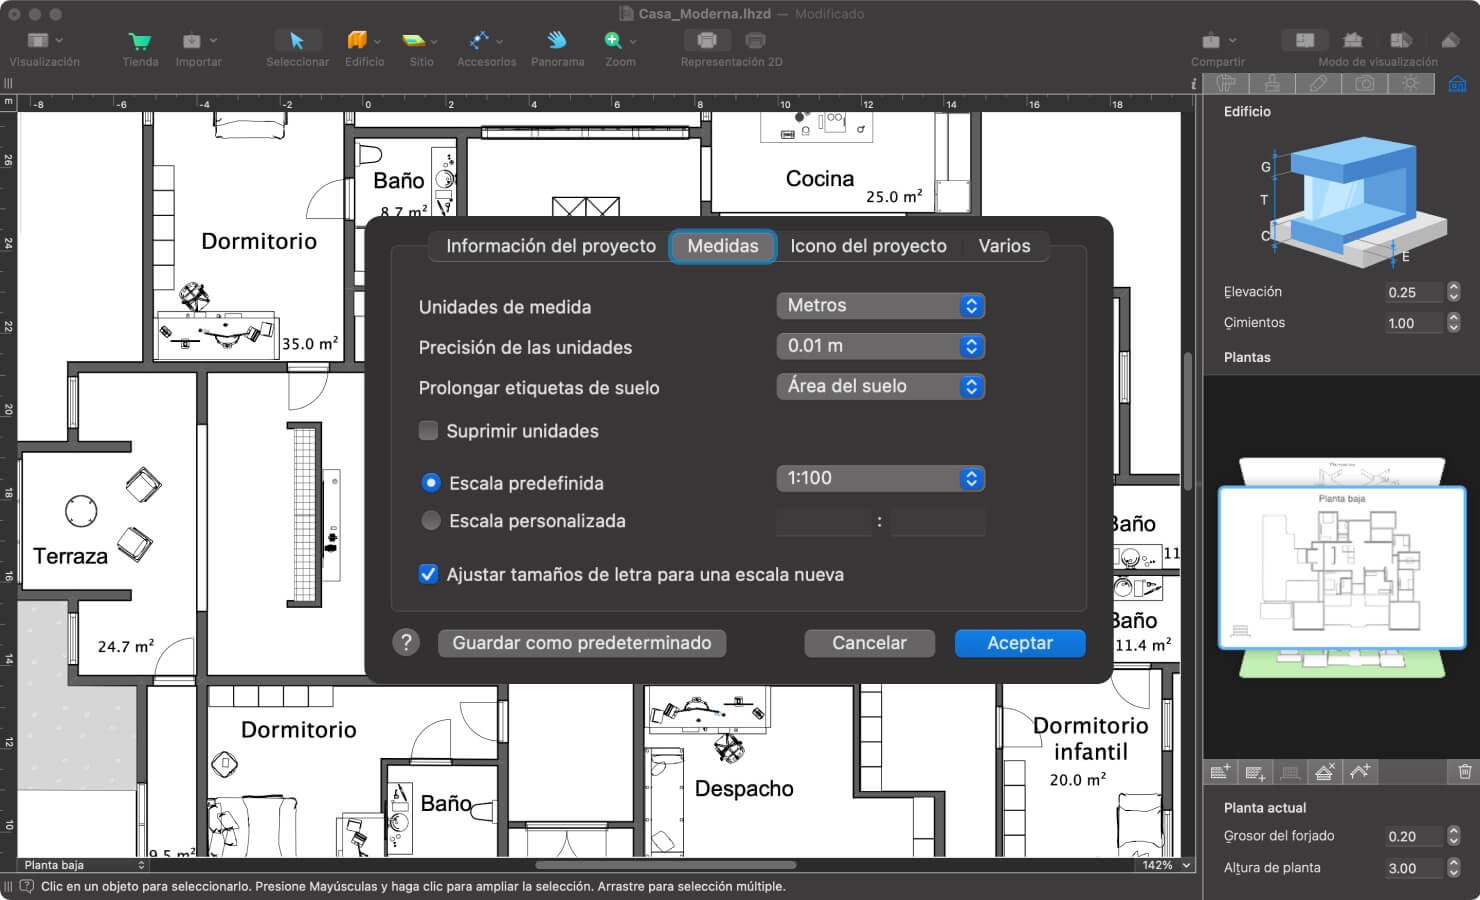Viewport: 1480px width, 900px height.
Task: Choose the Accesorios dimension tools icon
Action: [479, 41]
